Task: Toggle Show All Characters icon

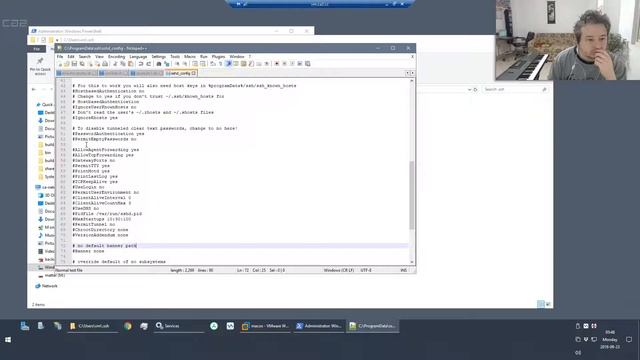Action: 220,64
